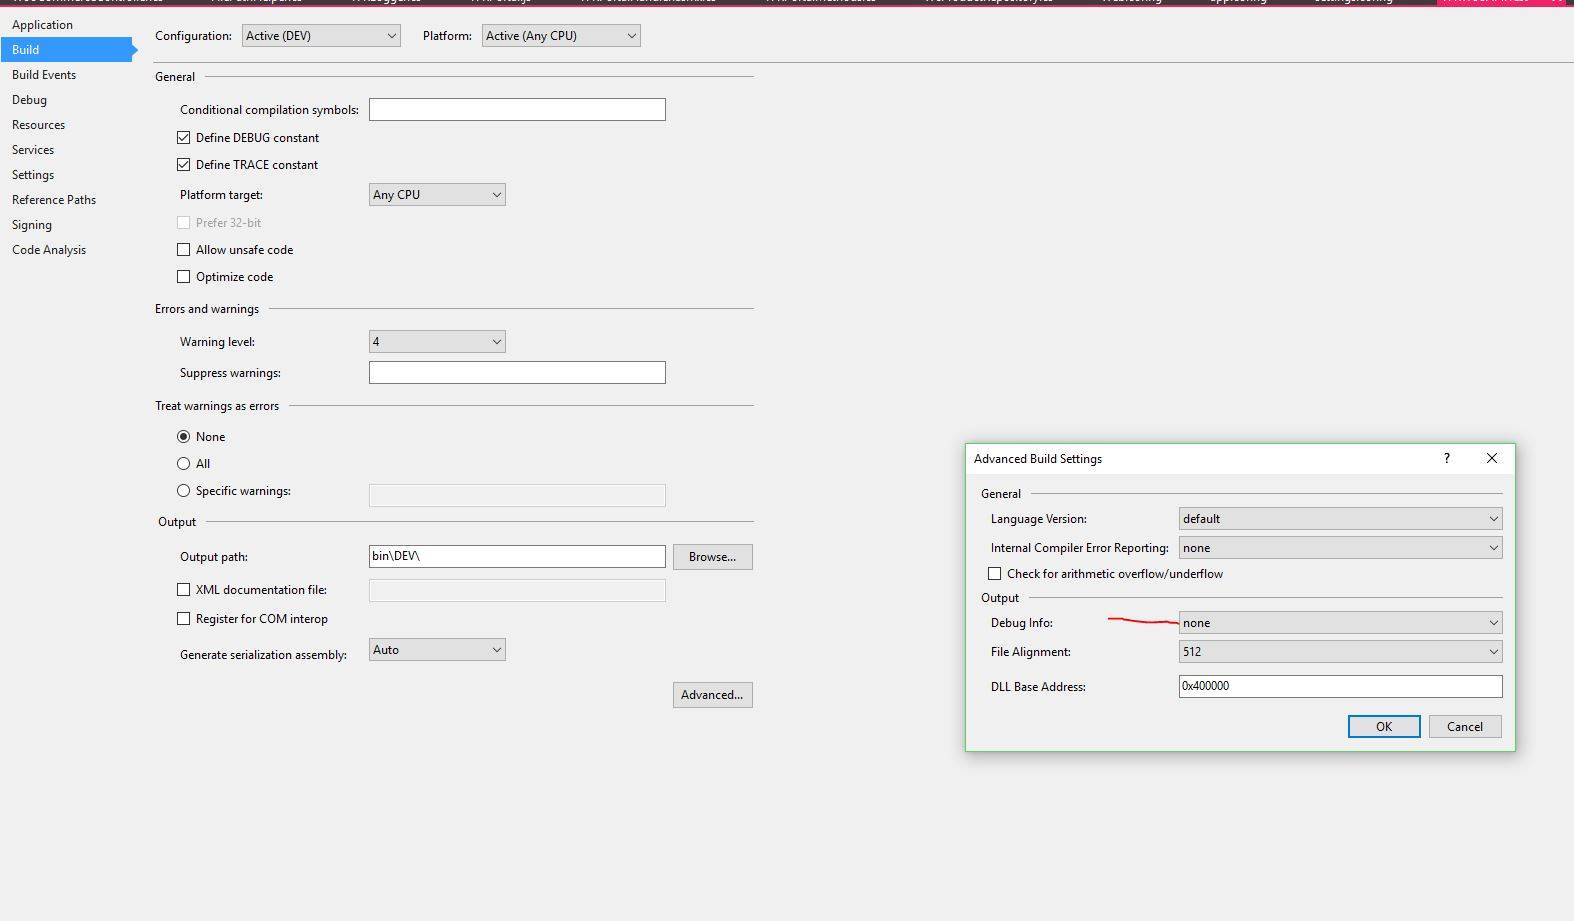
Task: Open Internal Compiler Error Reporting dropdown
Action: tap(1340, 548)
